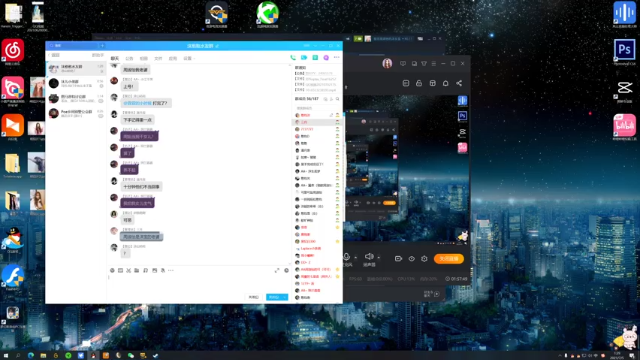Open the second tab in the group tab bar

coord(129,58)
